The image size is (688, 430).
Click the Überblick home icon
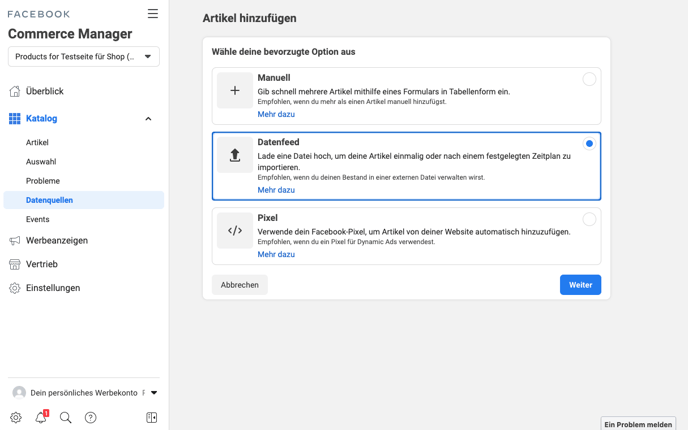(x=14, y=91)
